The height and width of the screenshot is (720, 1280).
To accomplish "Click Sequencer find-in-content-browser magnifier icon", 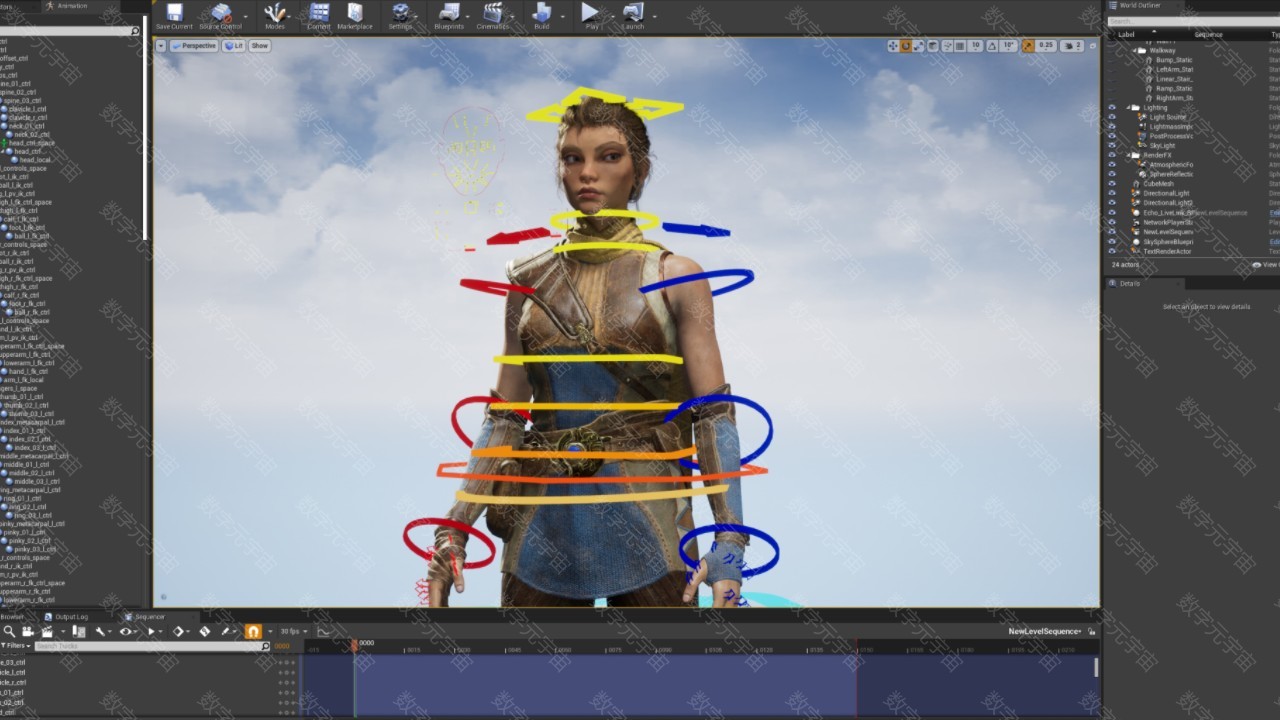I will tap(9, 631).
